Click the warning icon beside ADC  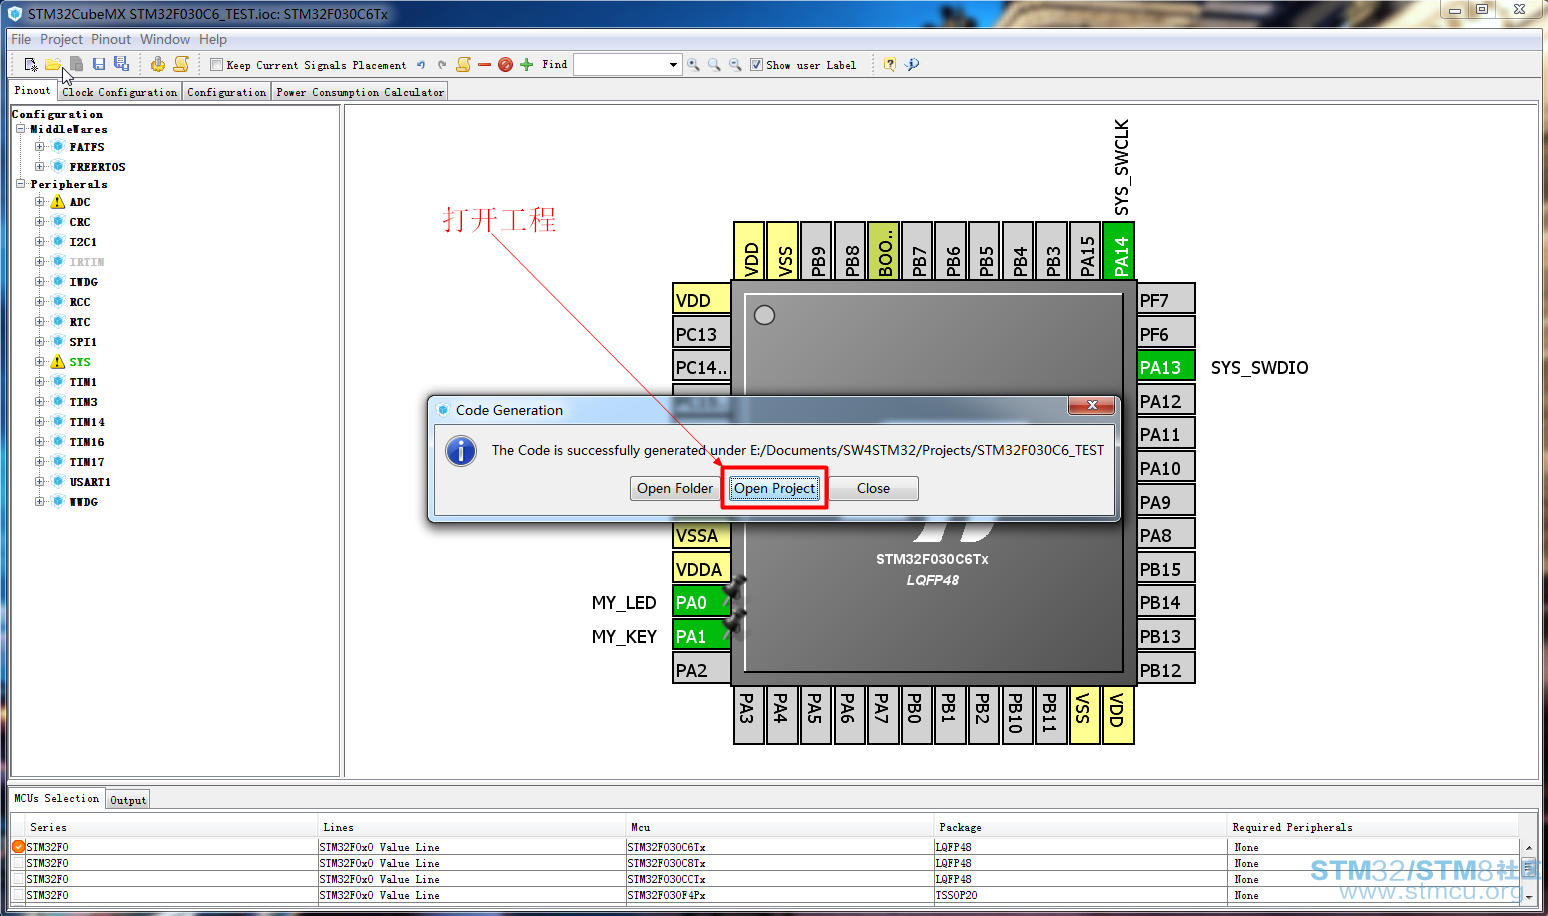click(58, 202)
